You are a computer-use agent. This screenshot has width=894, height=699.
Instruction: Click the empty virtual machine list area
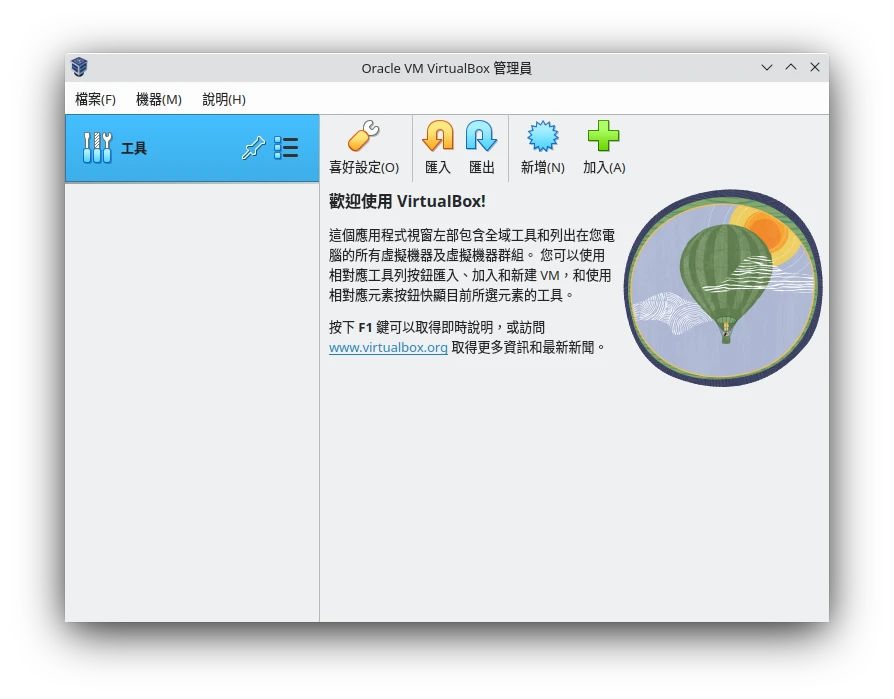(192, 400)
